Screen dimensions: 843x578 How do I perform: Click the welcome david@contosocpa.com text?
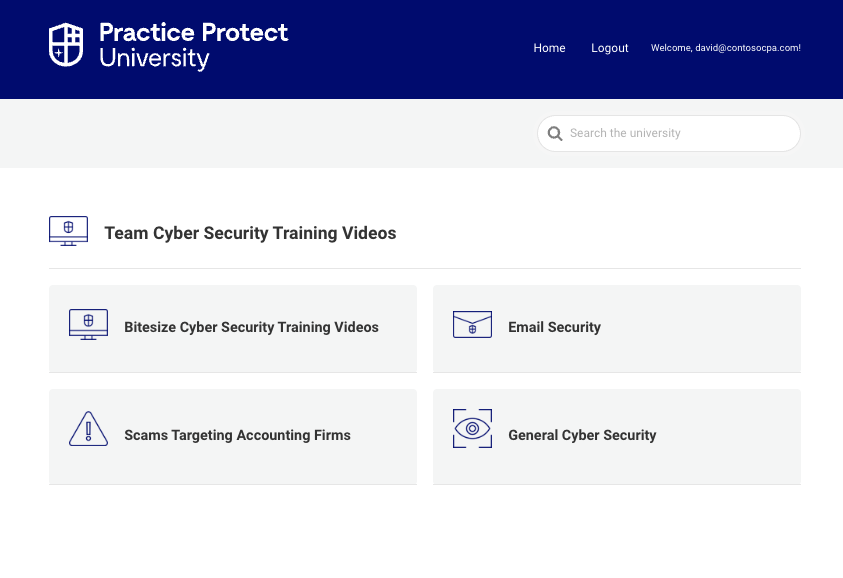point(725,48)
